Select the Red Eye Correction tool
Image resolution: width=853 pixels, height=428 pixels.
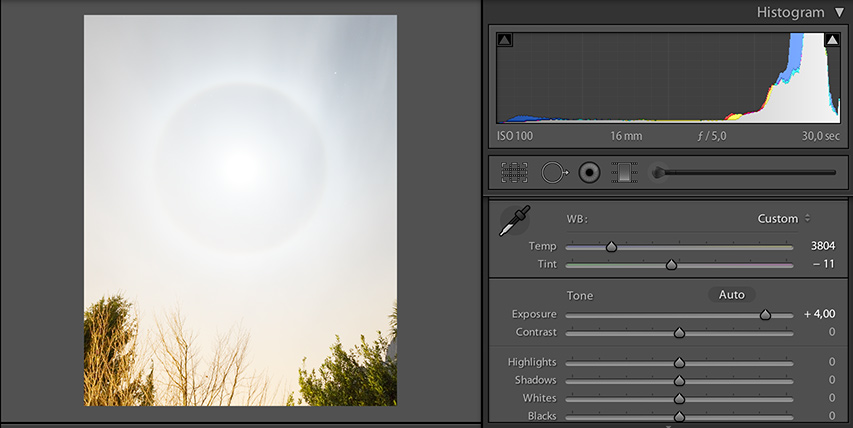pyautogui.click(x=589, y=173)
